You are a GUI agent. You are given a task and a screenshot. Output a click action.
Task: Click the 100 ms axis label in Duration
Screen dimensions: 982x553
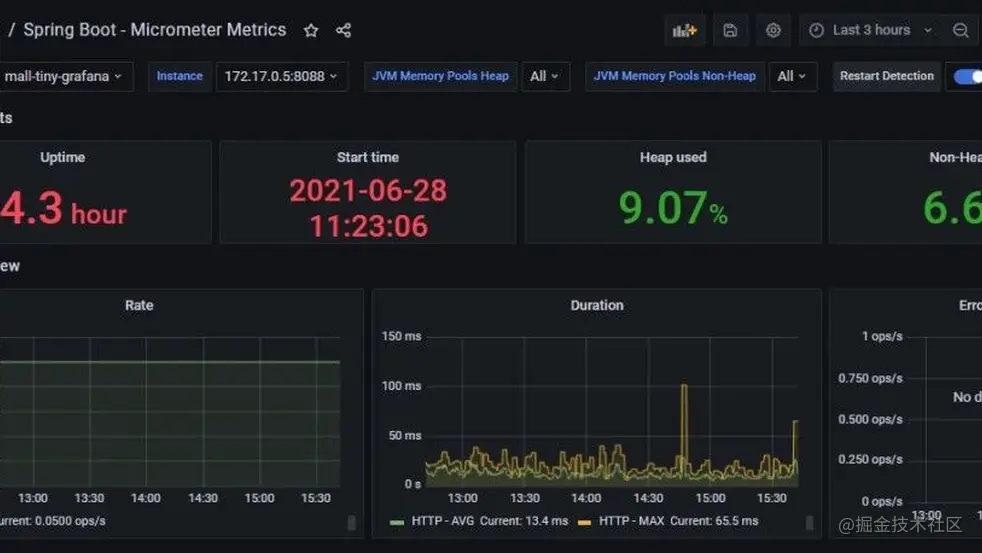(x=401, y=386)
